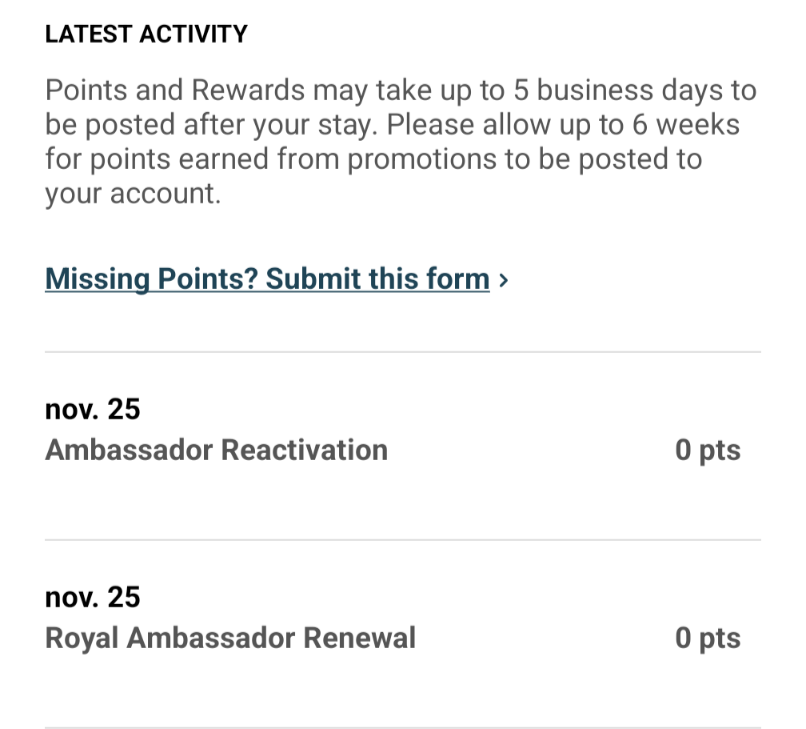Click "your account." at end of notice

[x=133, y=194]
